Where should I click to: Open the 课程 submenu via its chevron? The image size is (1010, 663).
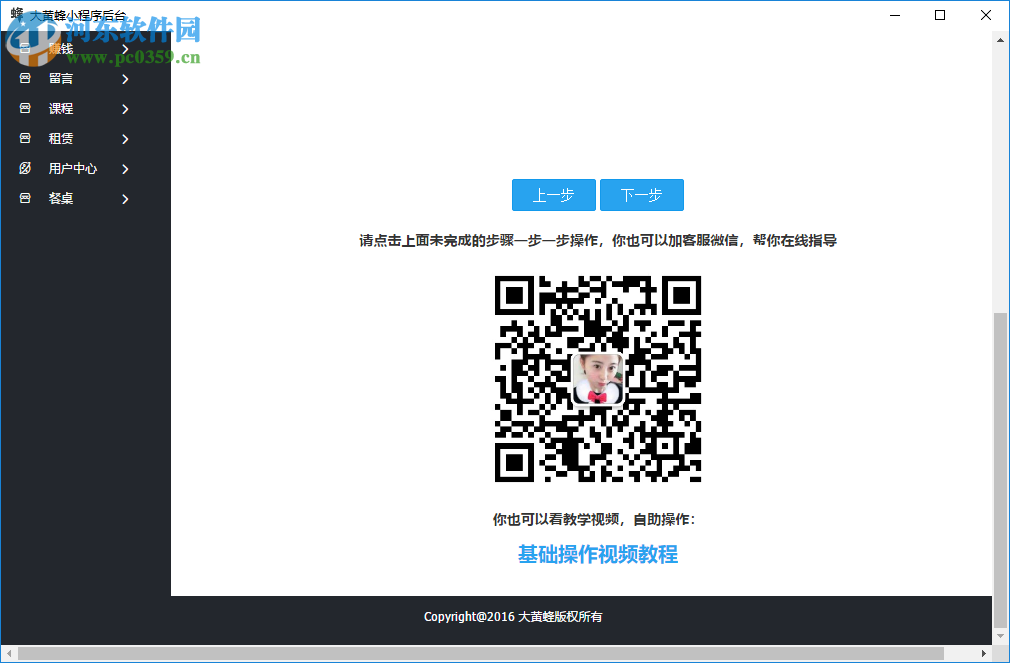tap(125, 108)
